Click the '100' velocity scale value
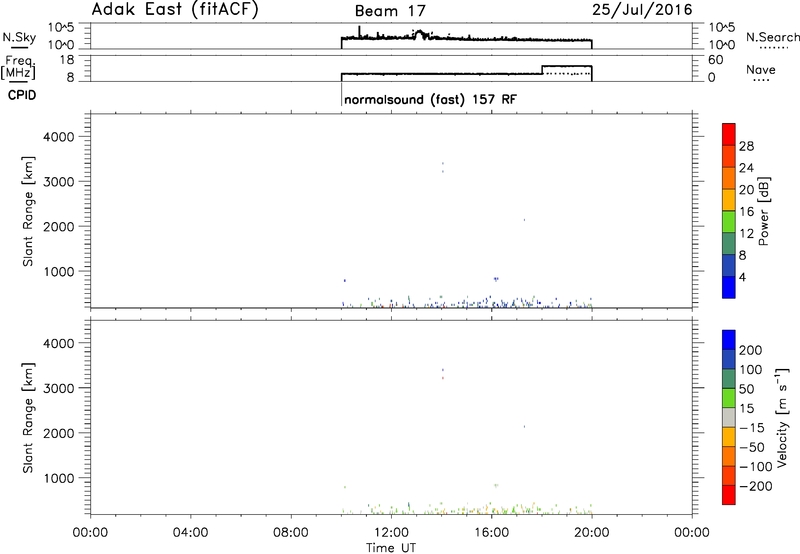The width and height of the screenshot is (800, 554). click(x=751, y=369)
